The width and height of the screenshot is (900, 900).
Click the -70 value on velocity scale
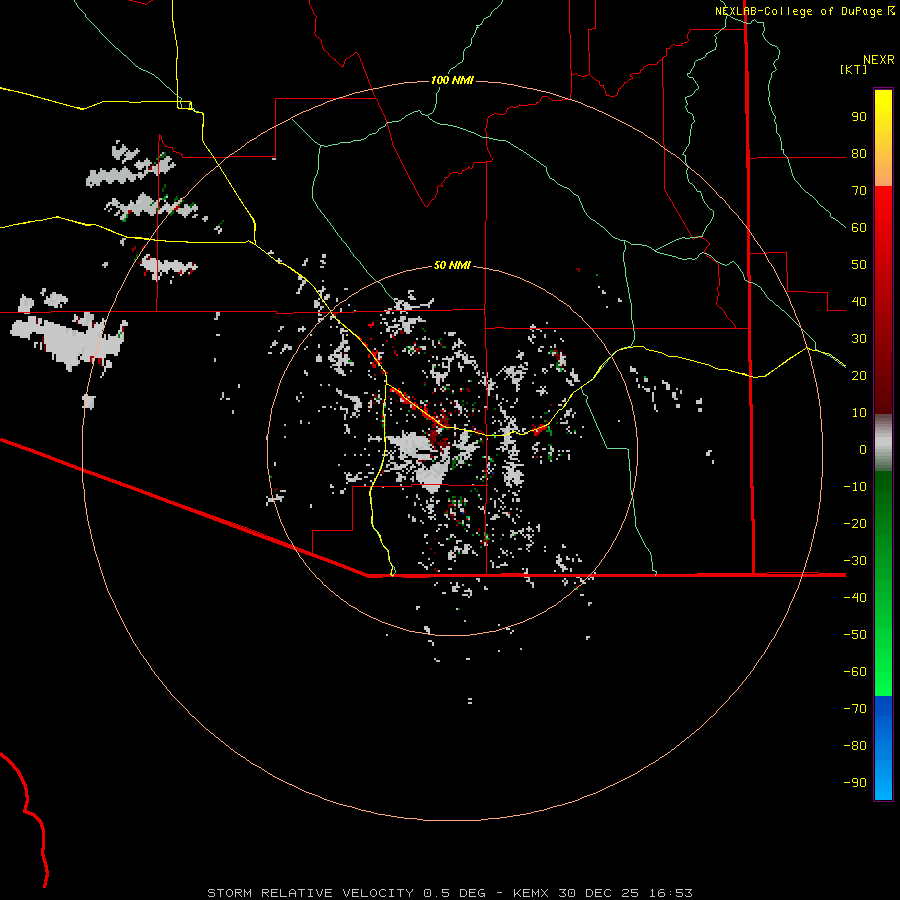coord(855,709)
